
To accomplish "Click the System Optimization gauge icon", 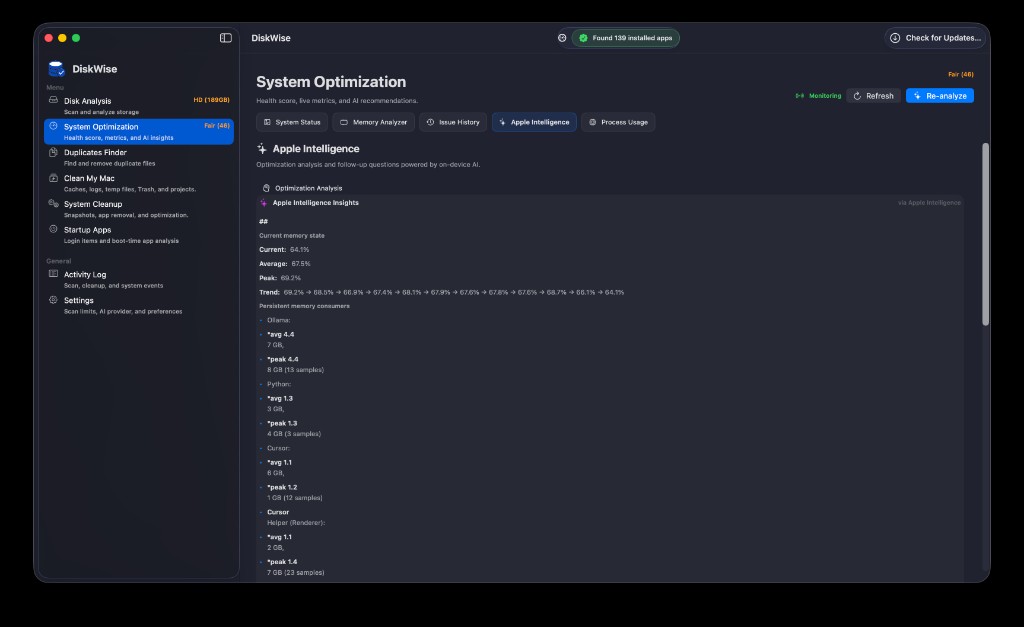I will click(54, 126).
